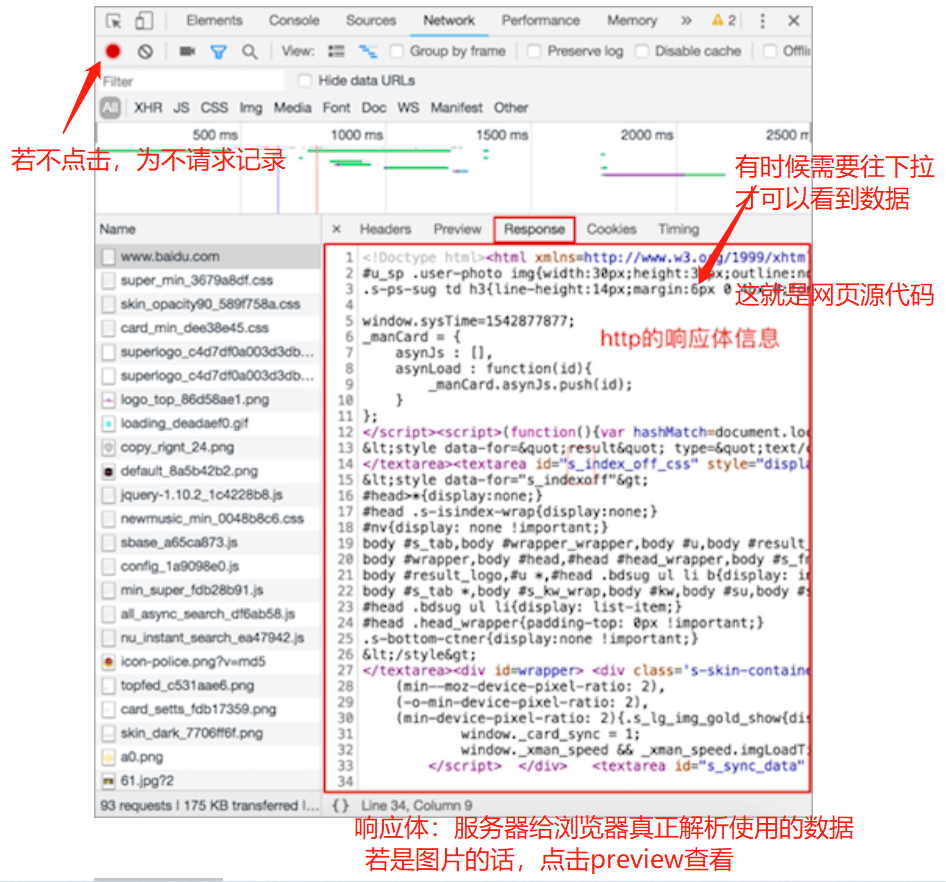The height and width of the screenshot is (882, 946).
Task: Filter requests by Font
Action: (336, 108)
